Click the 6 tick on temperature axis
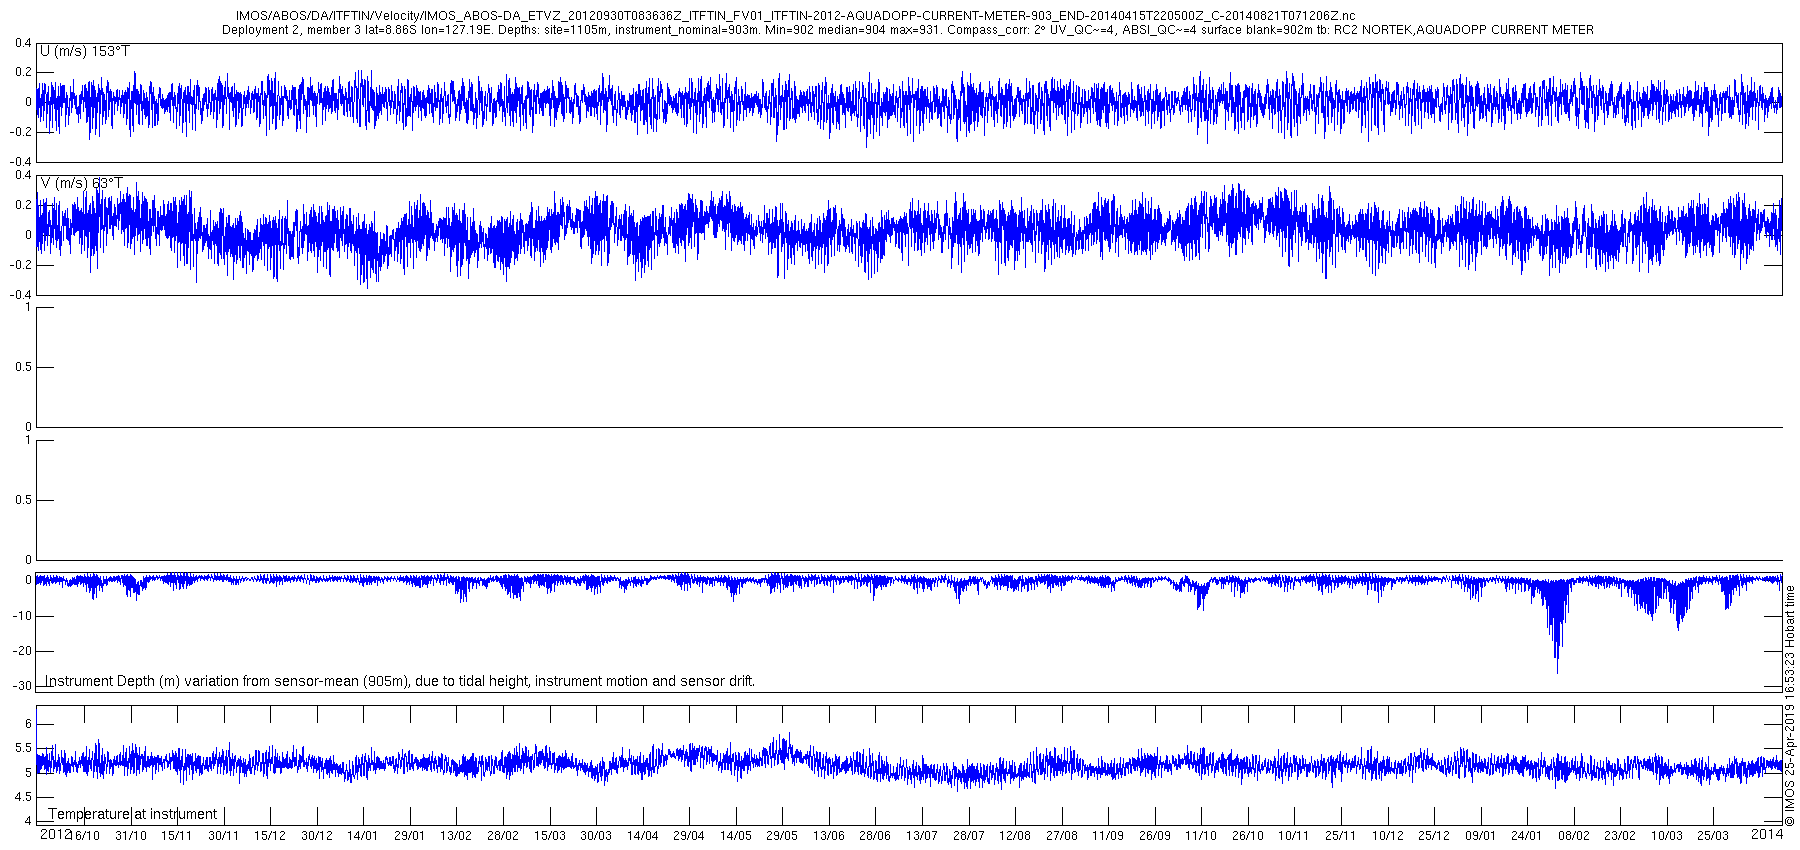Image resolution: width=1800 pixels, height=850 pixels. click(x=28, y=724)
